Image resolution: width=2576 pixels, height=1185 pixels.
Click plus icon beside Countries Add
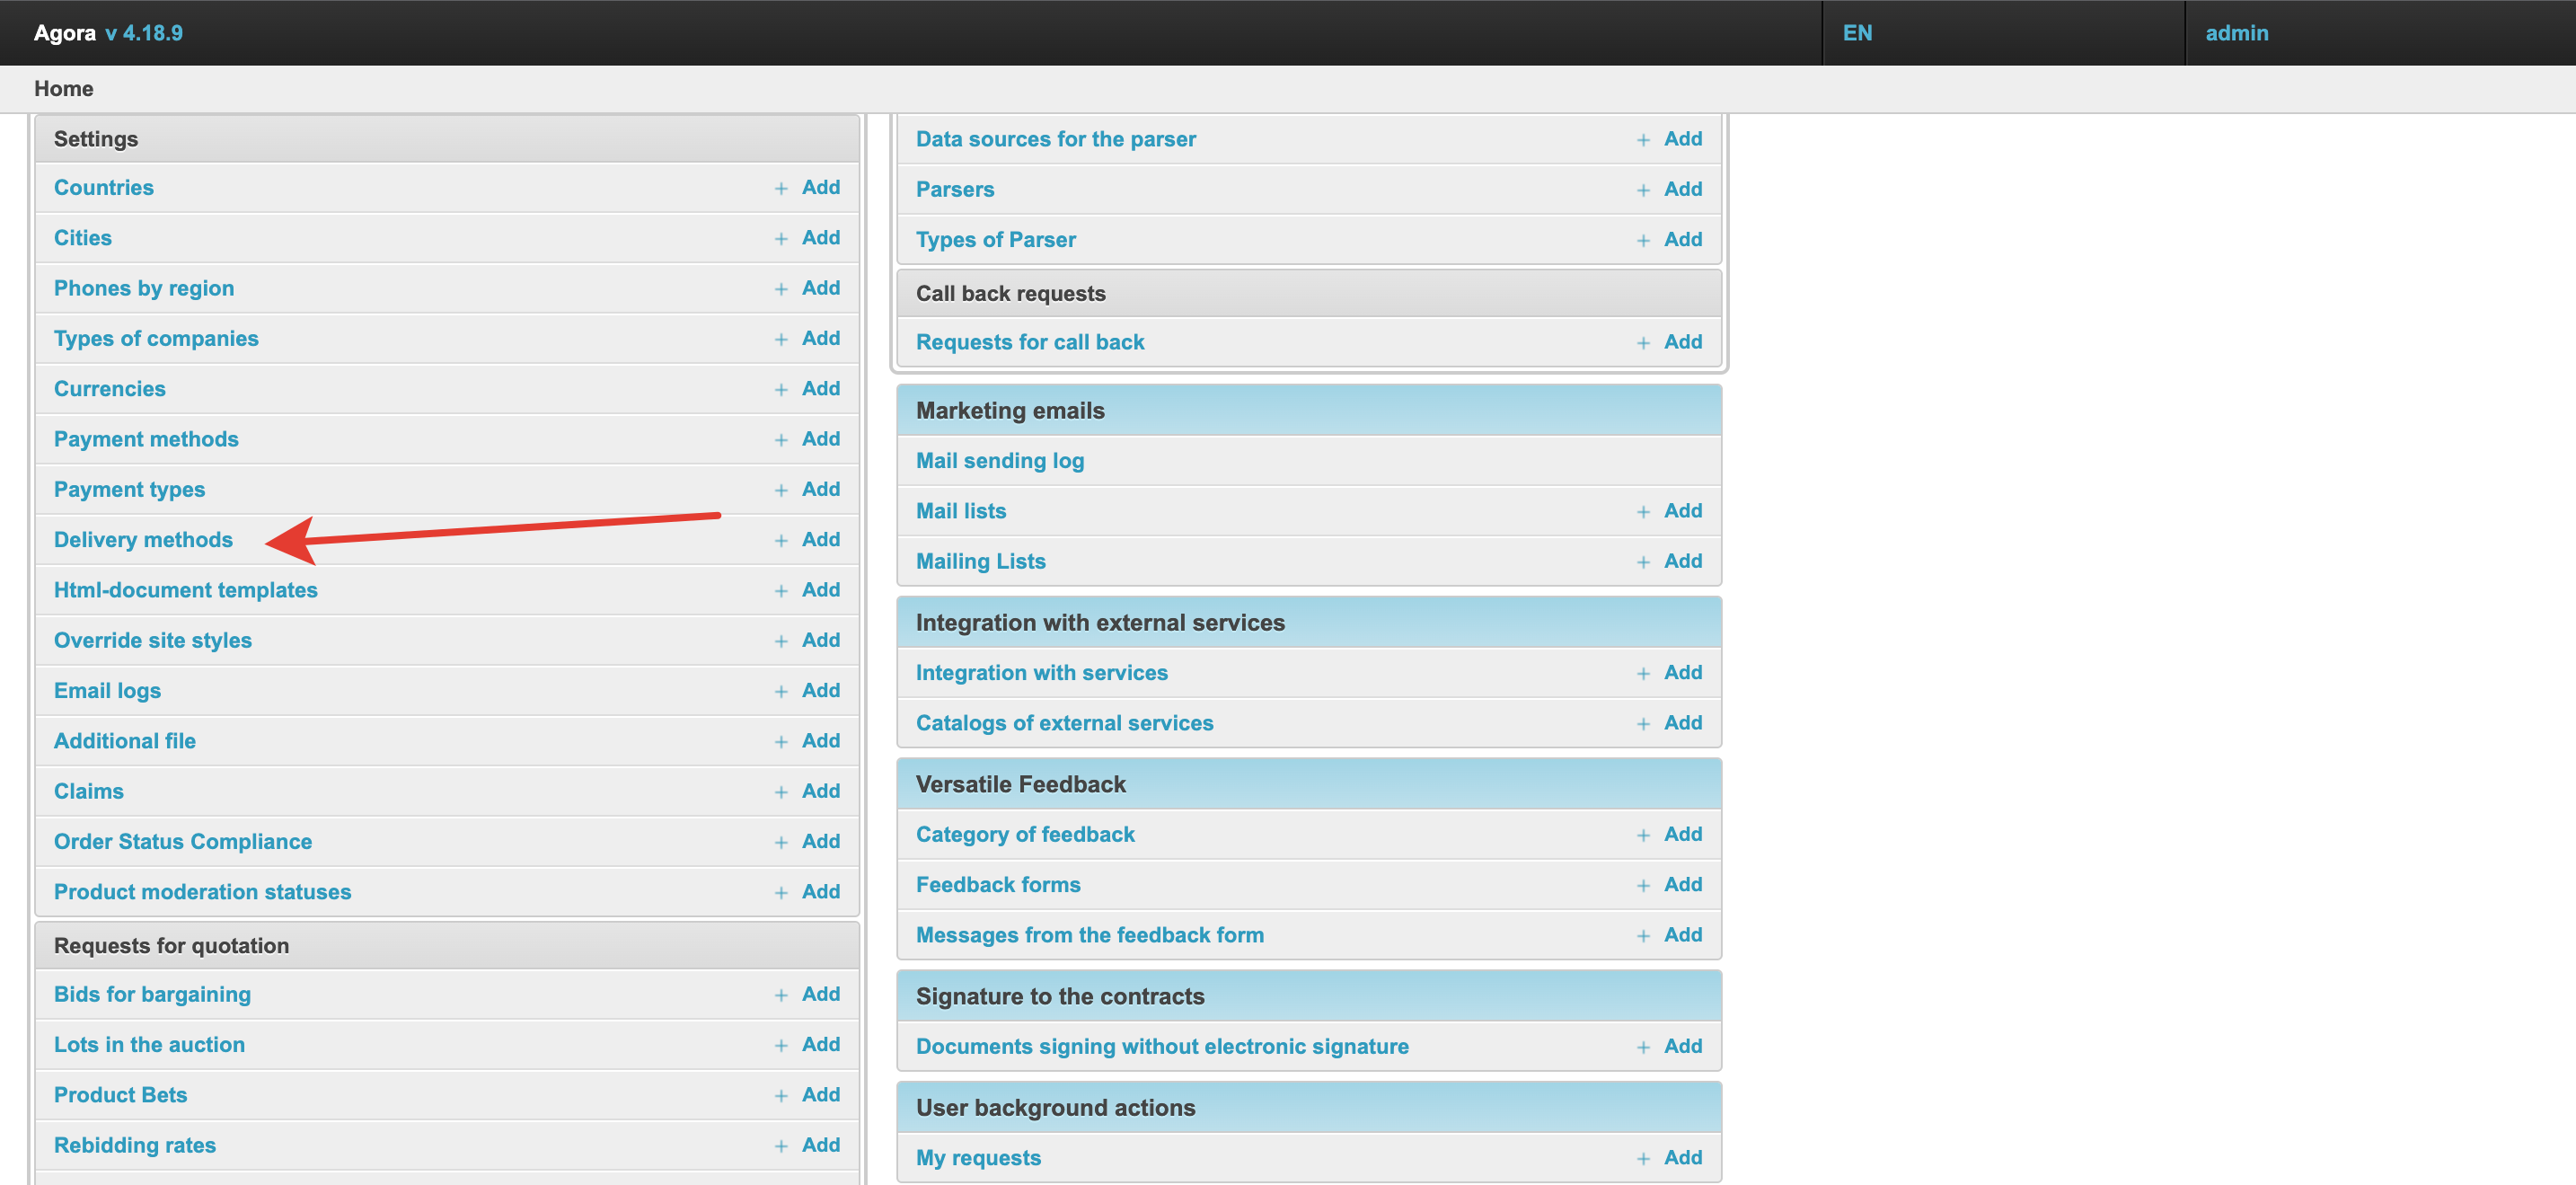[781, 188]
